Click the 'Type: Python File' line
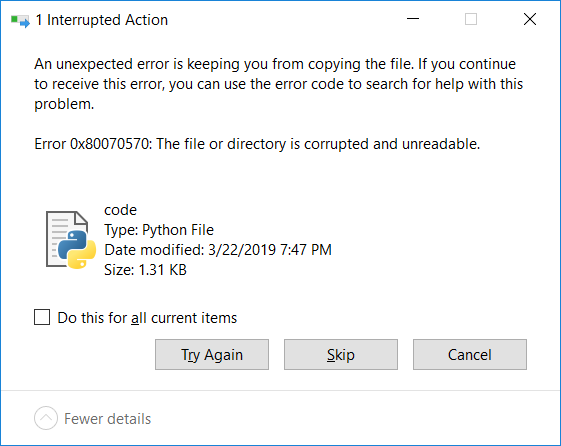This screenshot has width=561, height=446. (x=159, y=230)
